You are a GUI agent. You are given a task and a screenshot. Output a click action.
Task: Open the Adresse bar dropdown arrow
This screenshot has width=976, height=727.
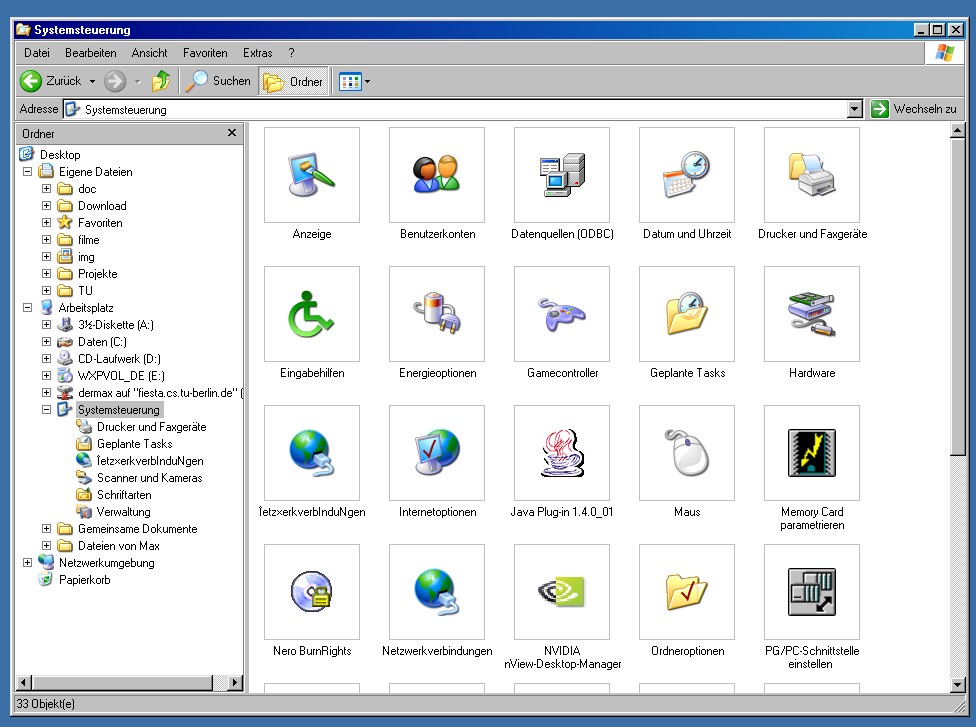pyautogui.click(x=854, y=110)
